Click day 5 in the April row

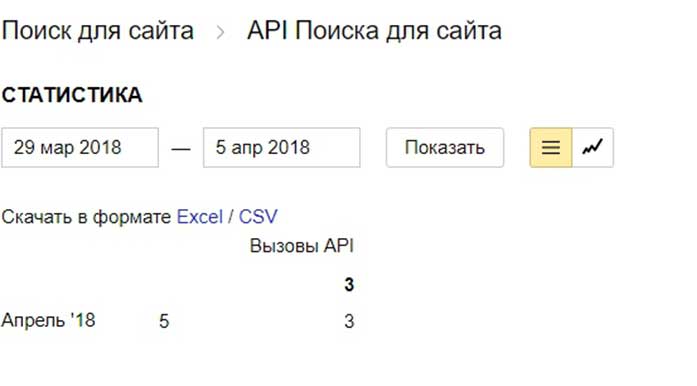[164, 321]
